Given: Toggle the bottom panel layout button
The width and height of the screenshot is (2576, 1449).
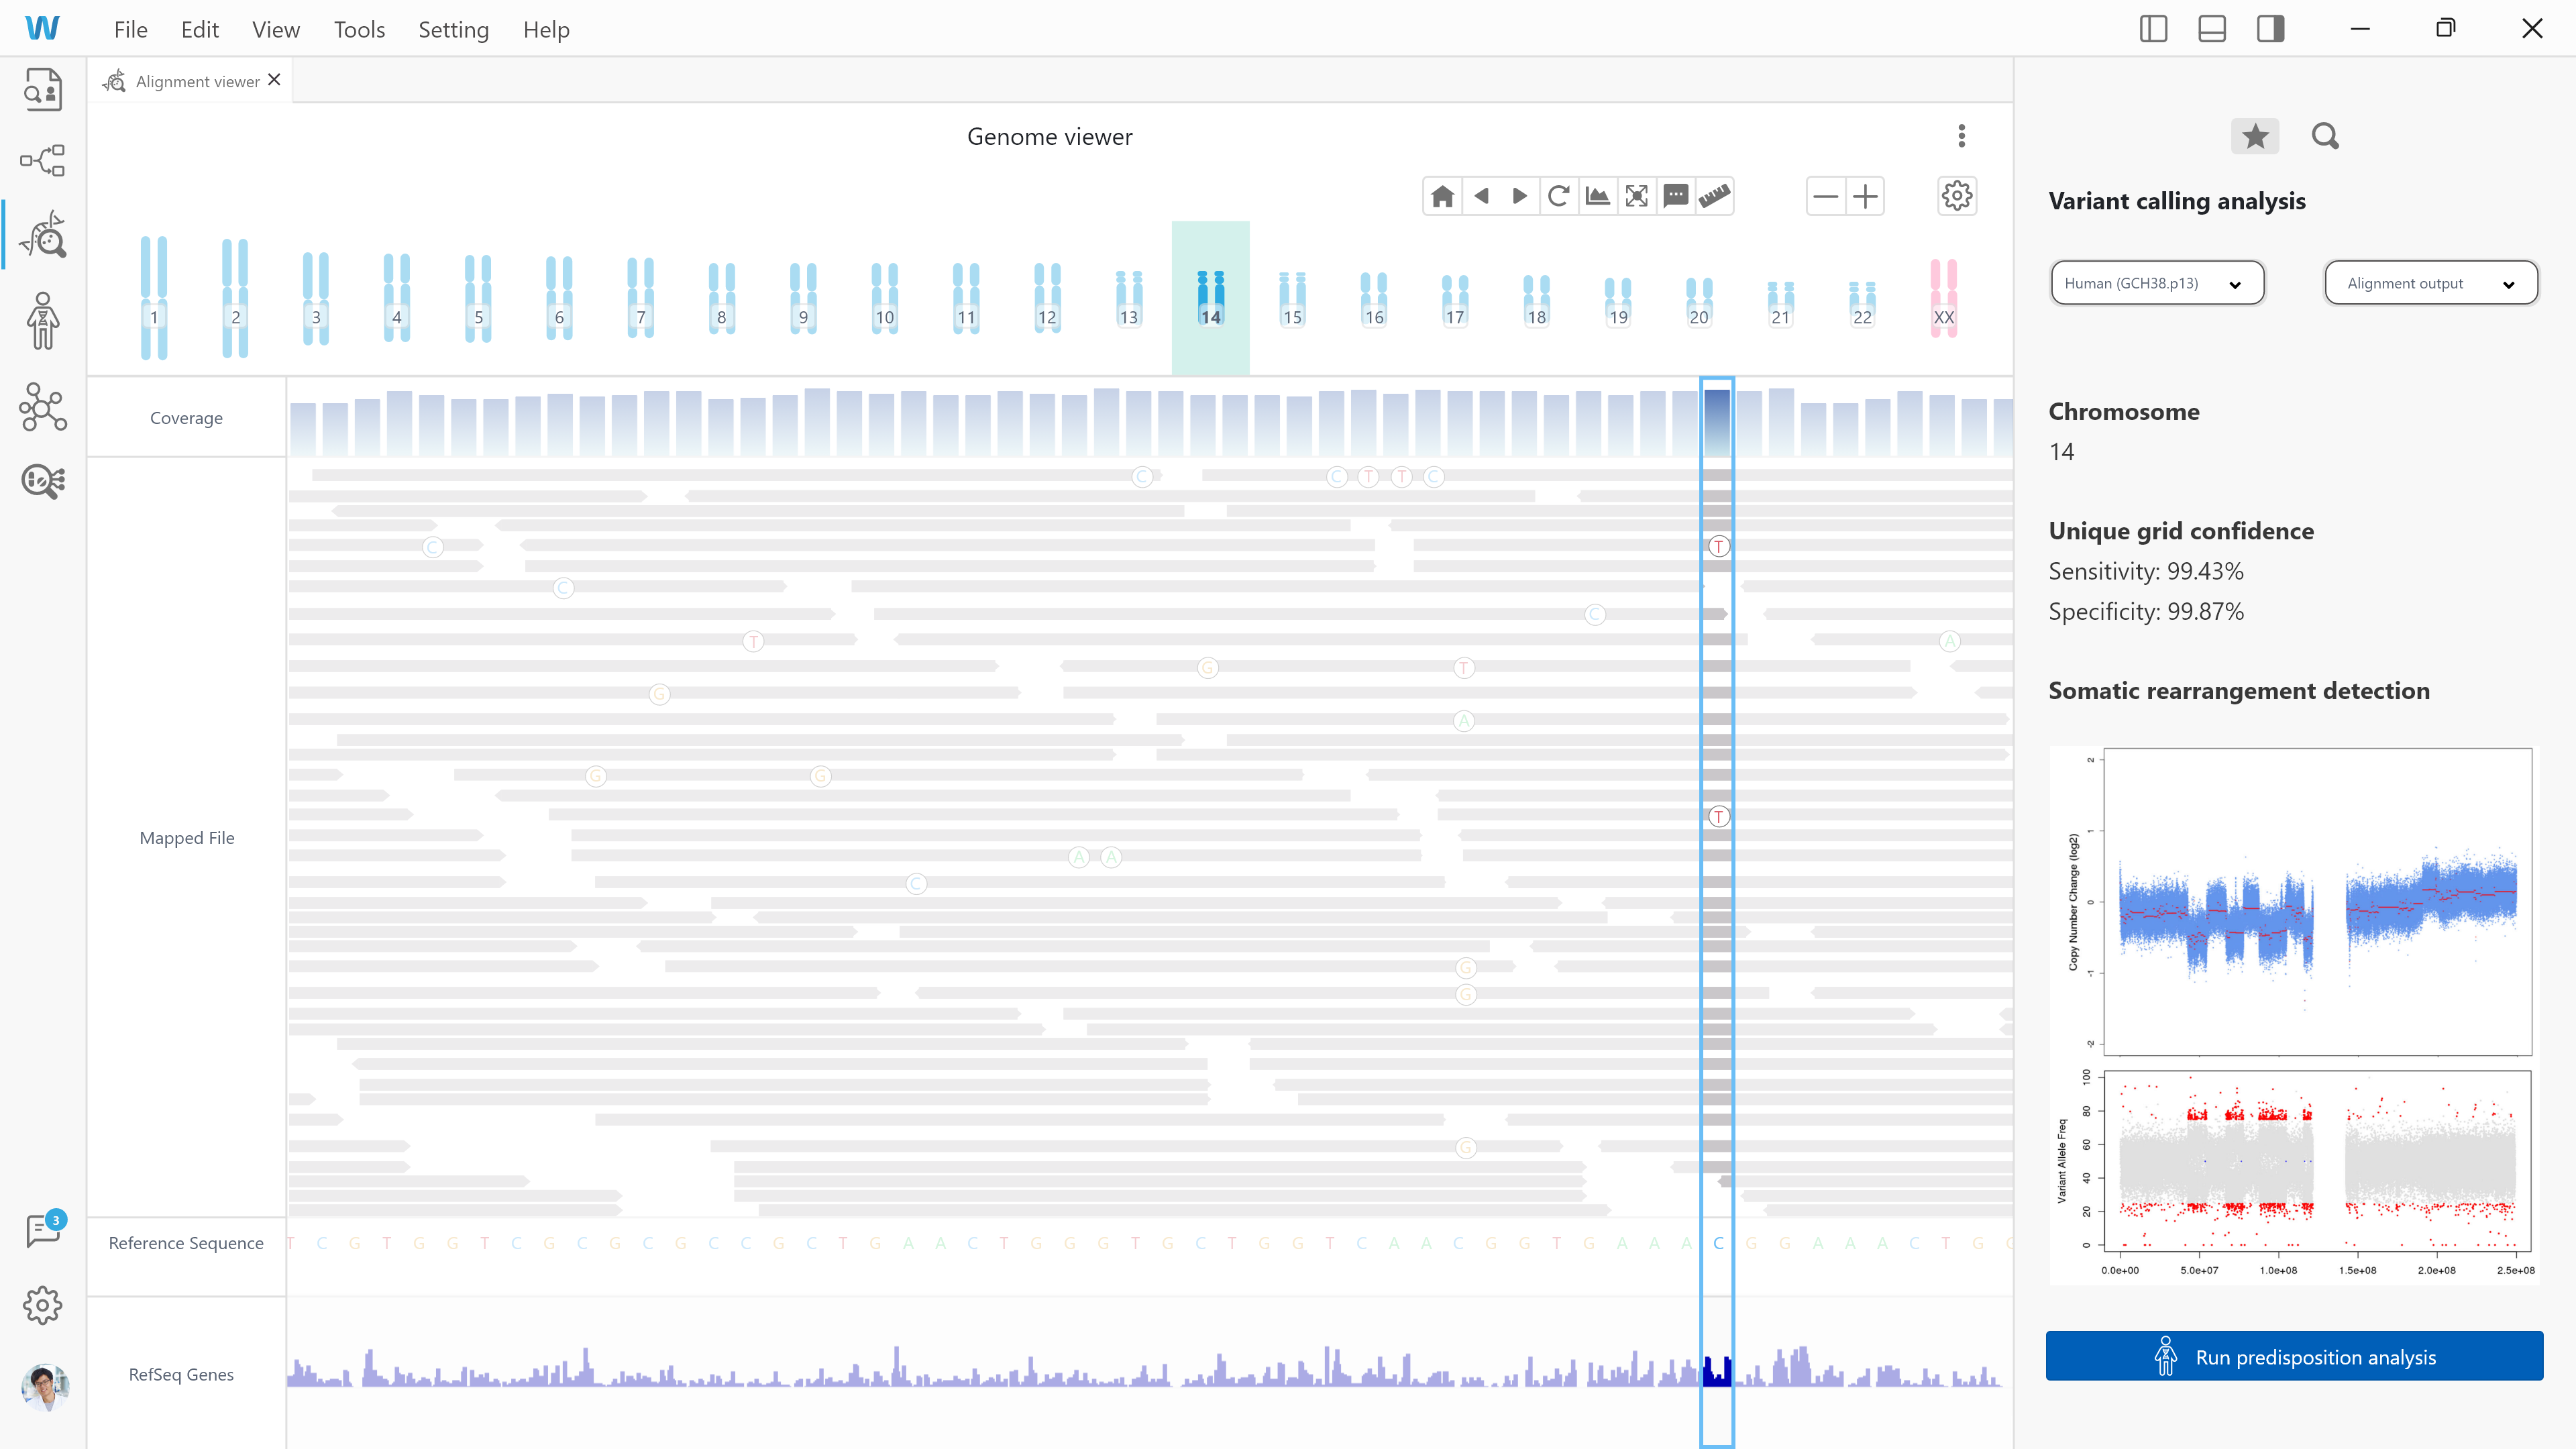Looking at the screenshot, I should pos(2211,29).
